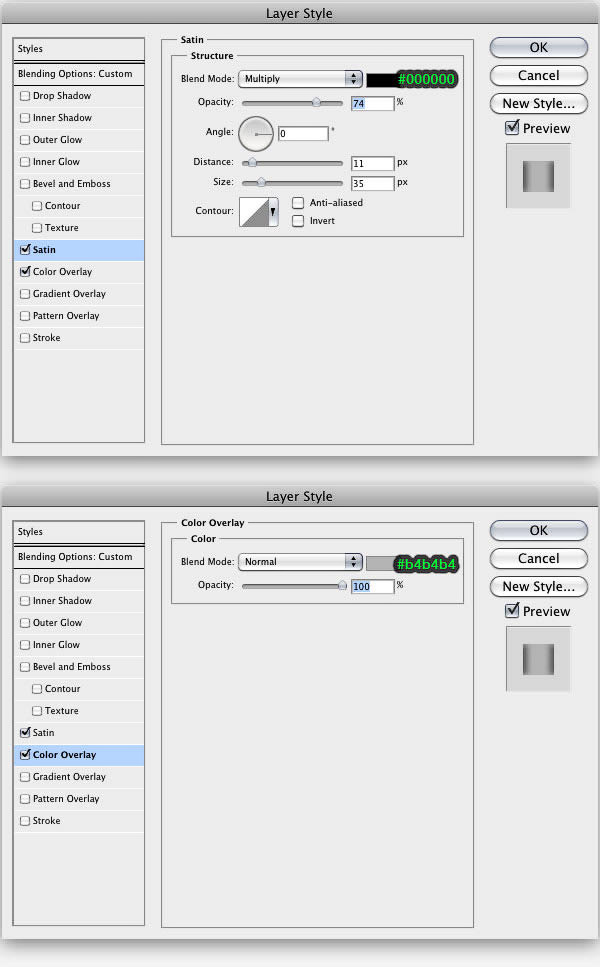Click the Satin Angle dial

256,134
